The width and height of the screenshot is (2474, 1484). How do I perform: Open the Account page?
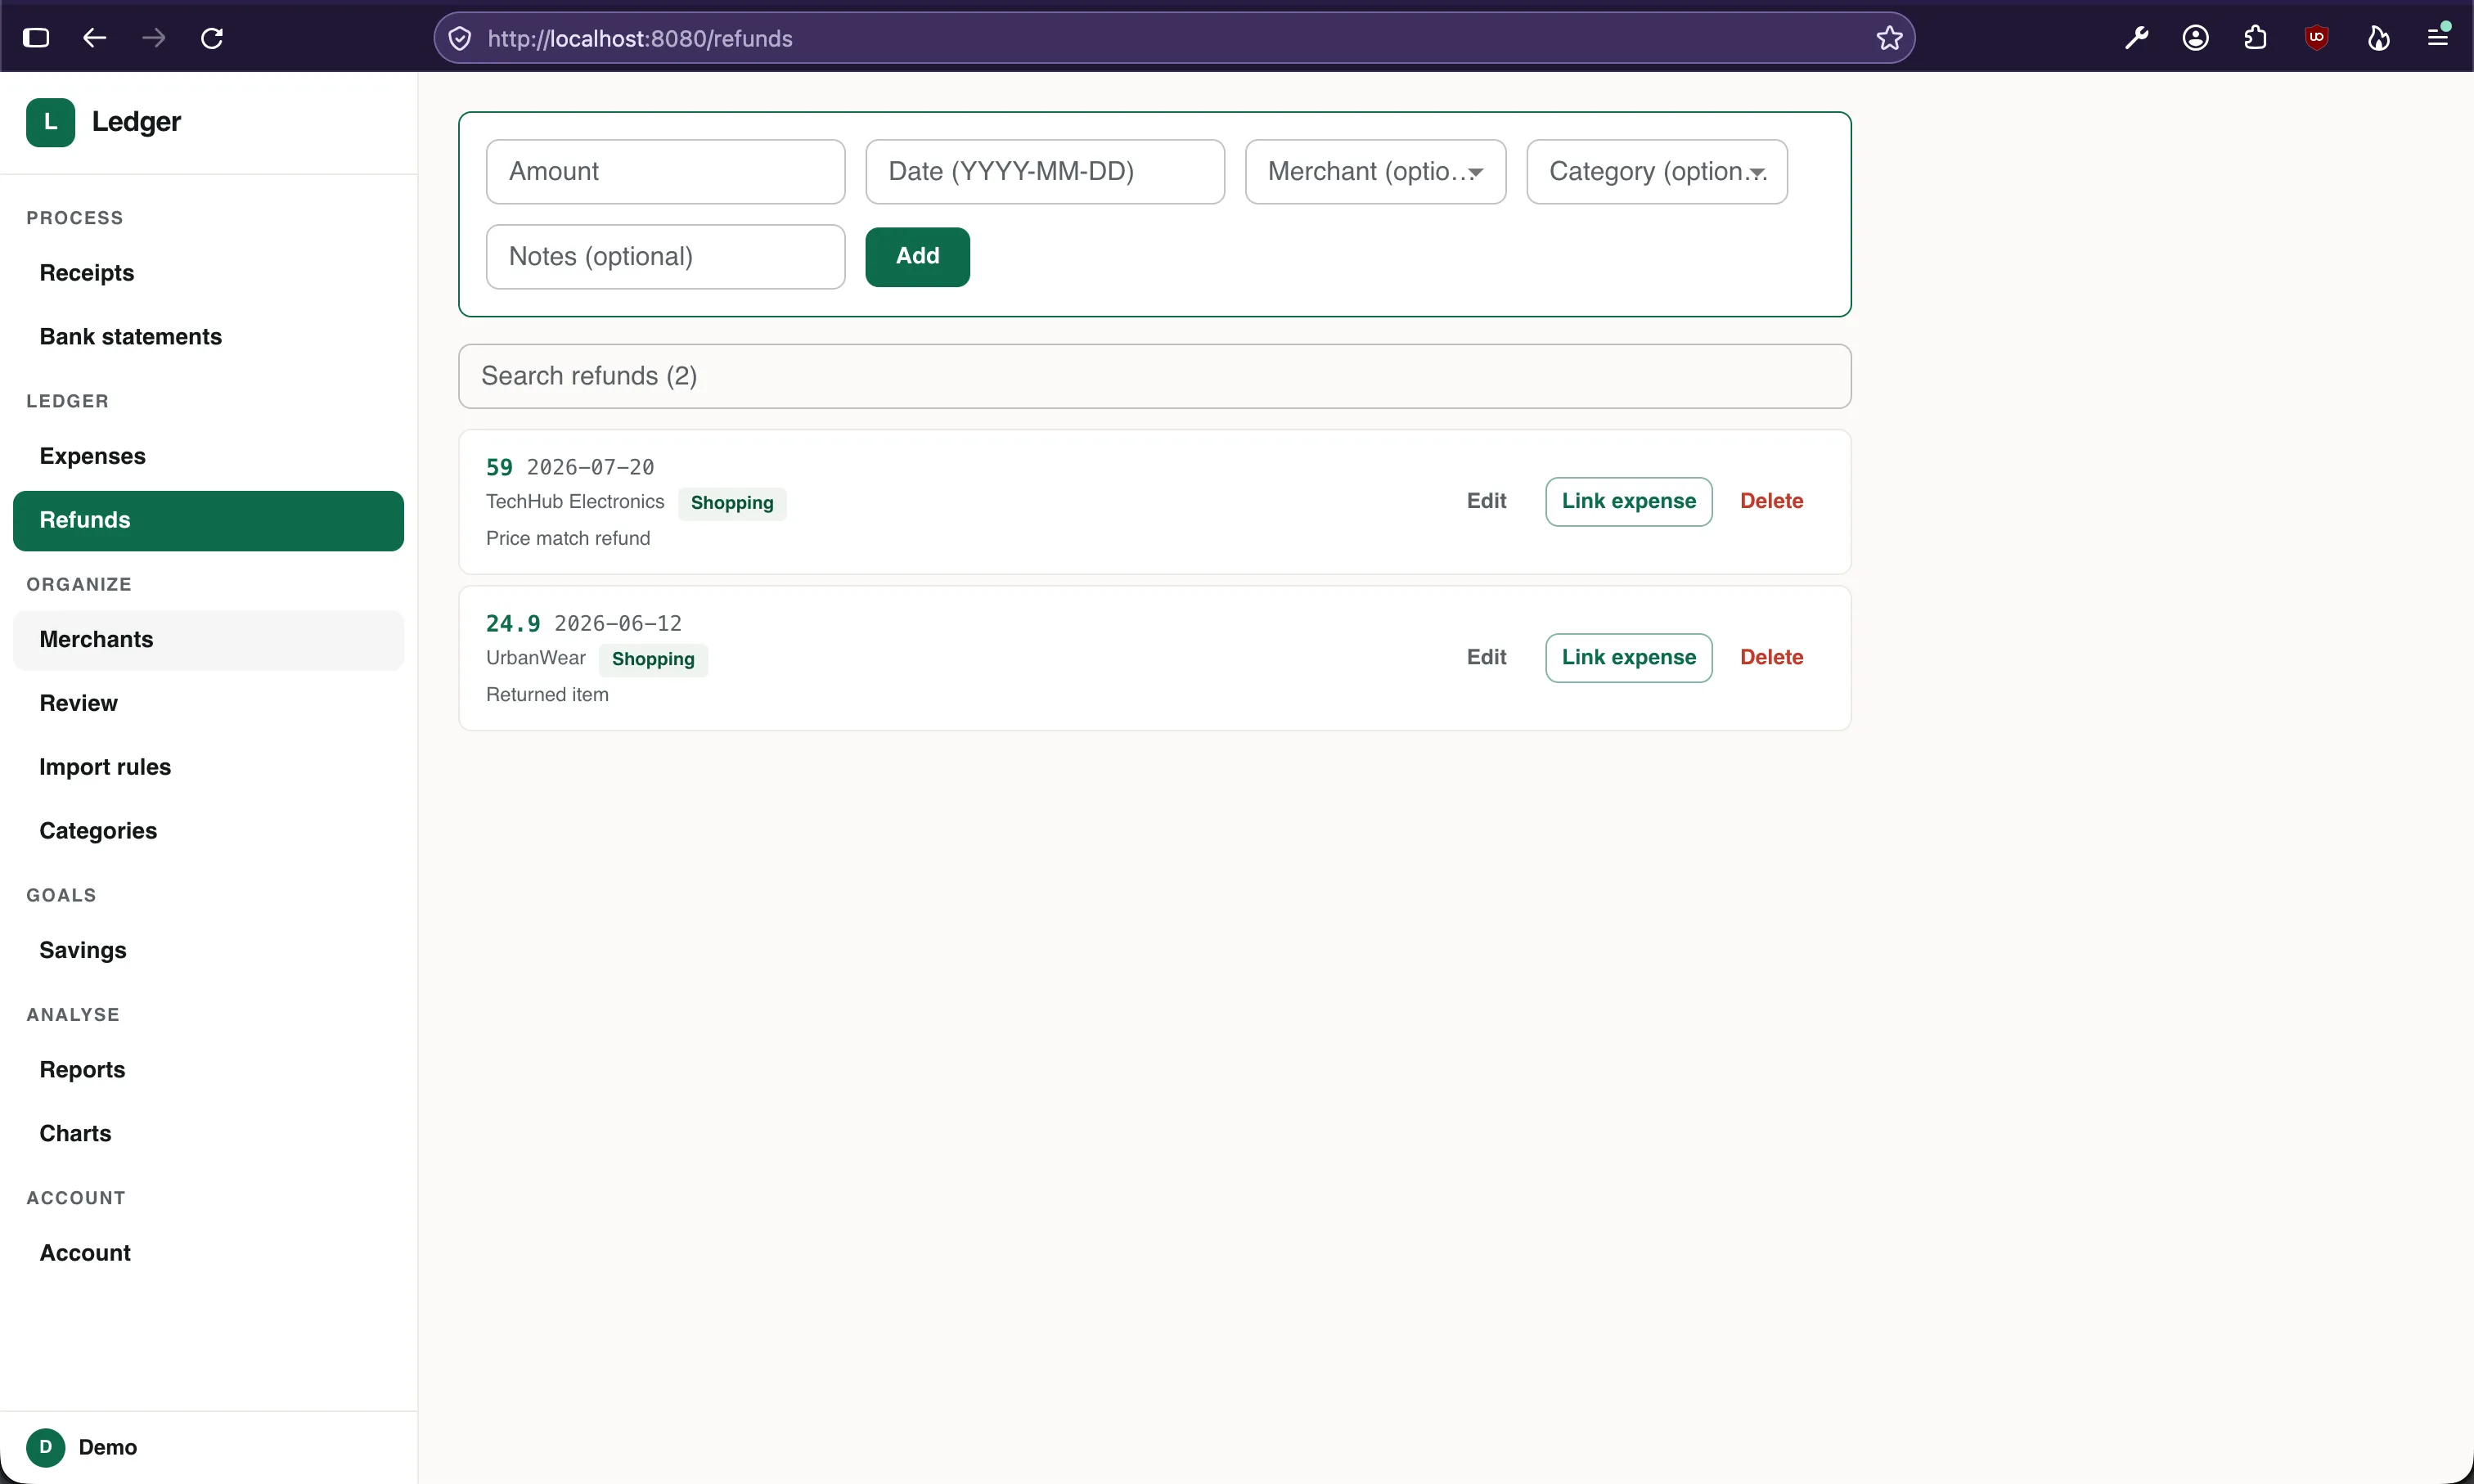pyautogui.click(x=208, y=1253)
